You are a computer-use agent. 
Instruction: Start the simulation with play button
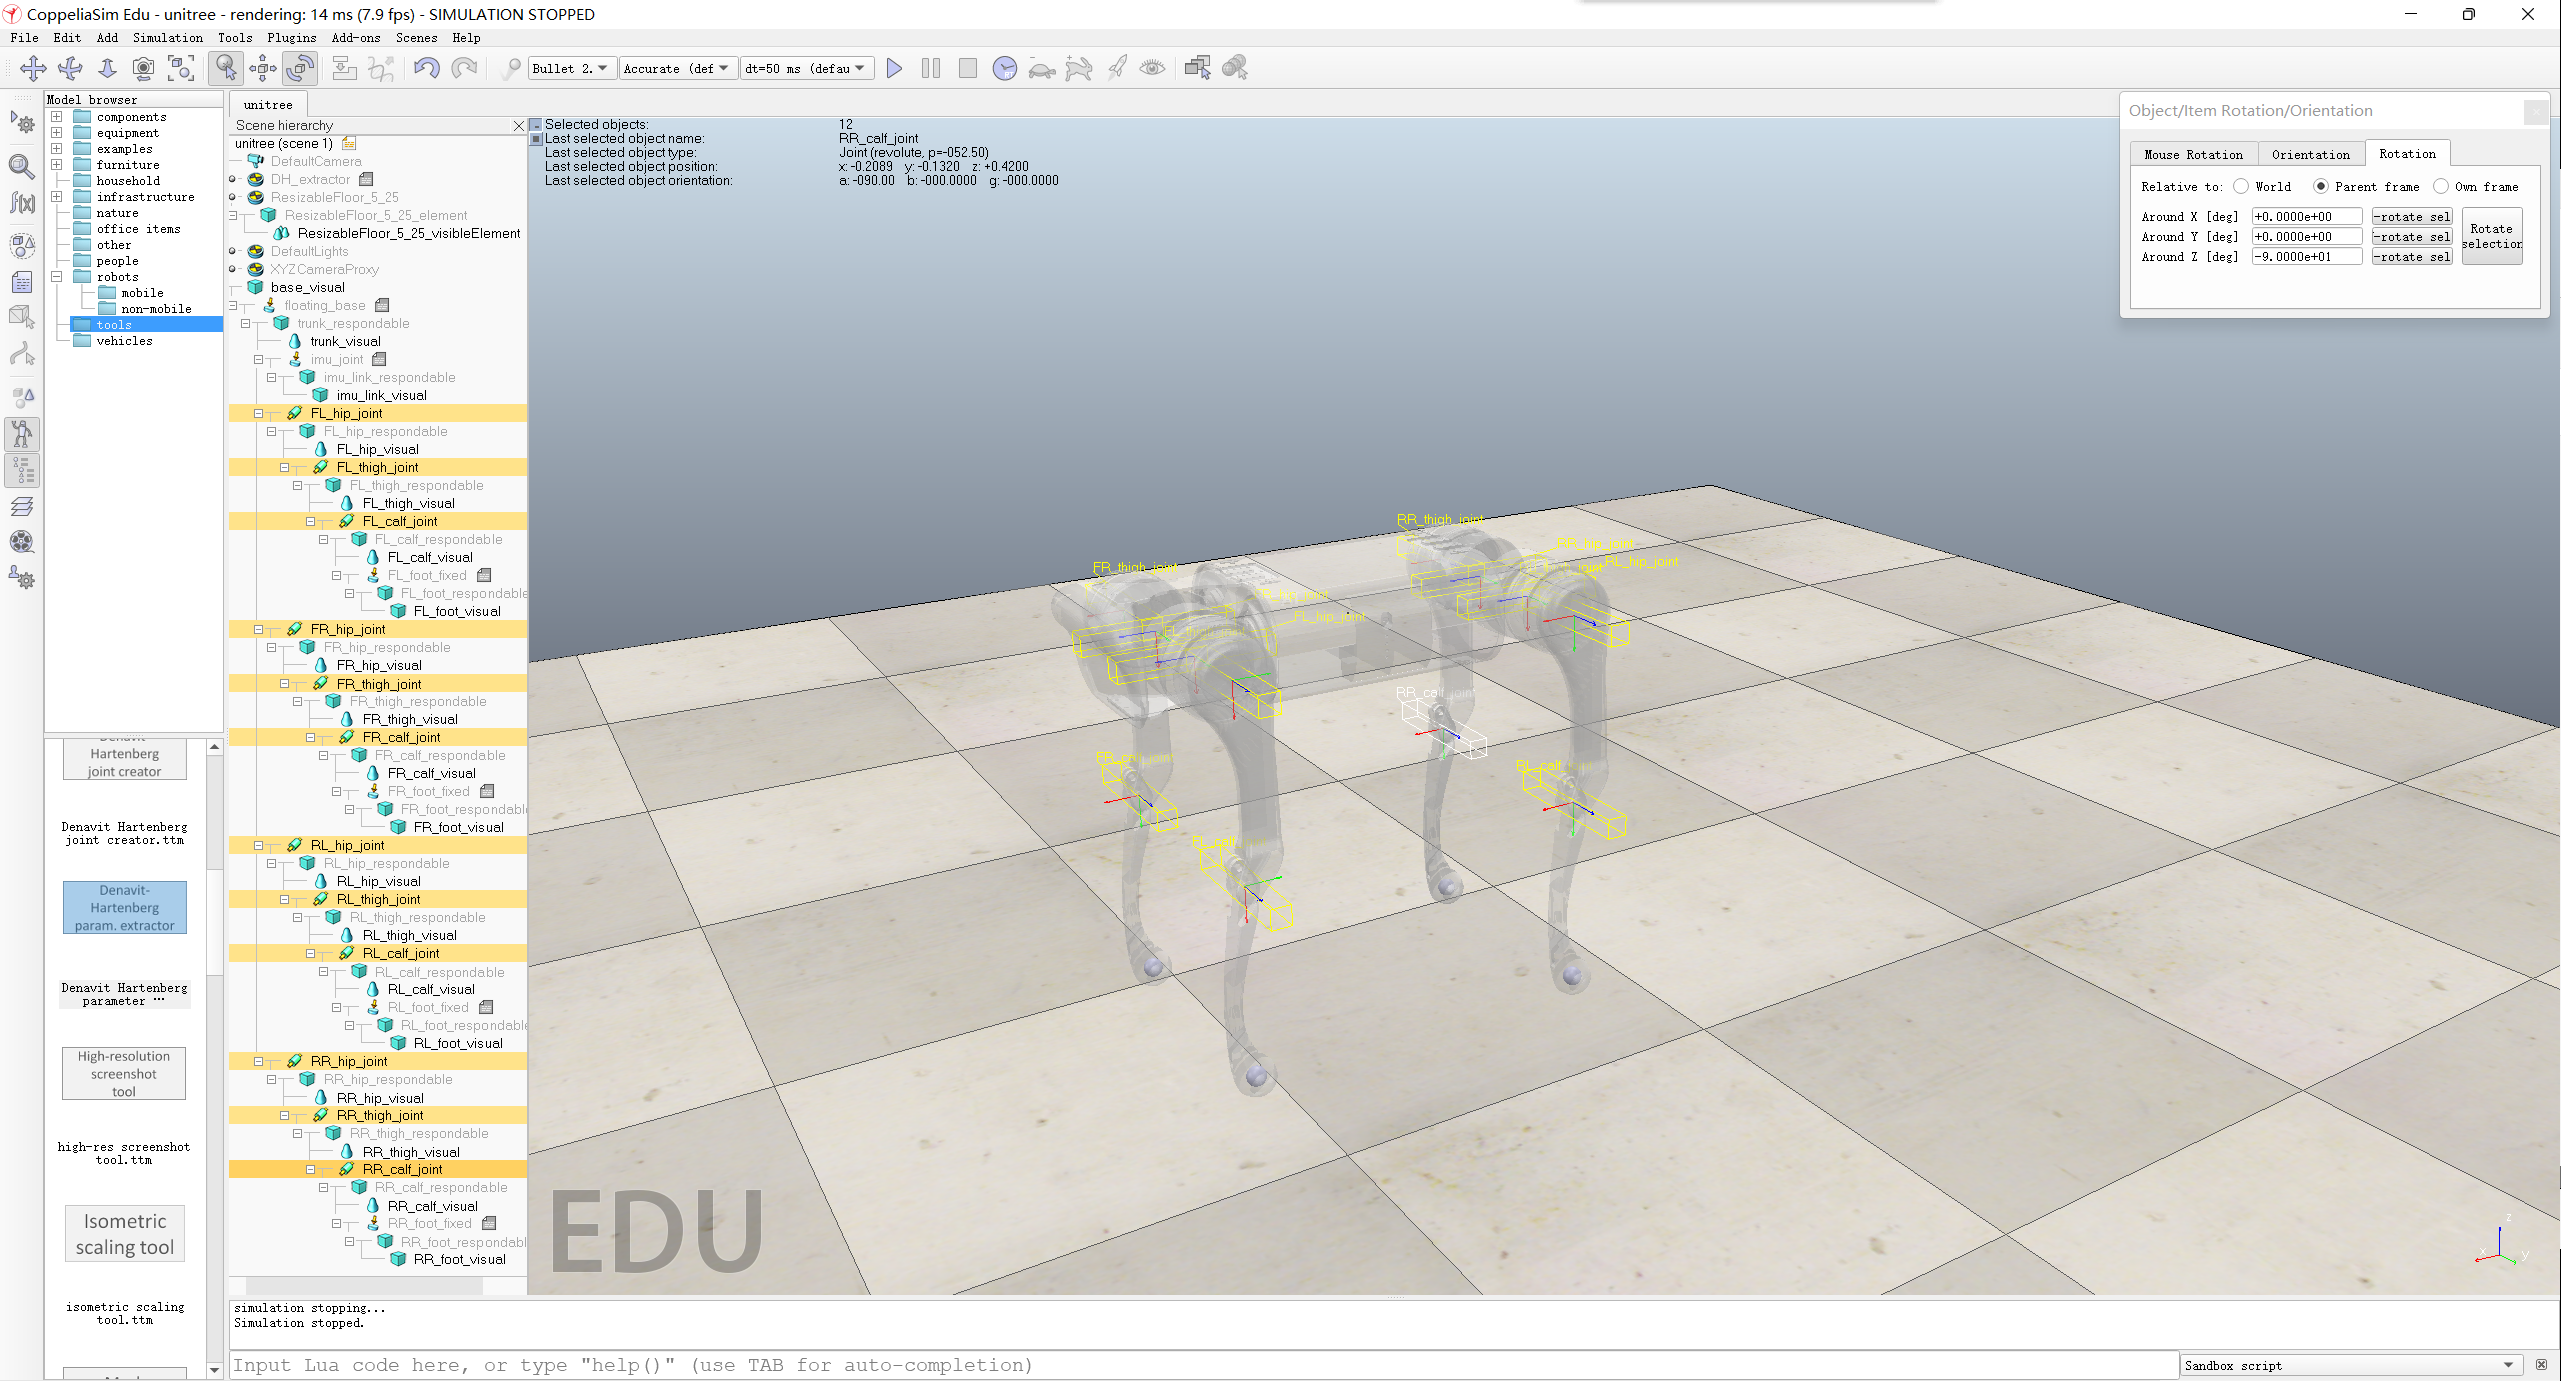[894, 68]
